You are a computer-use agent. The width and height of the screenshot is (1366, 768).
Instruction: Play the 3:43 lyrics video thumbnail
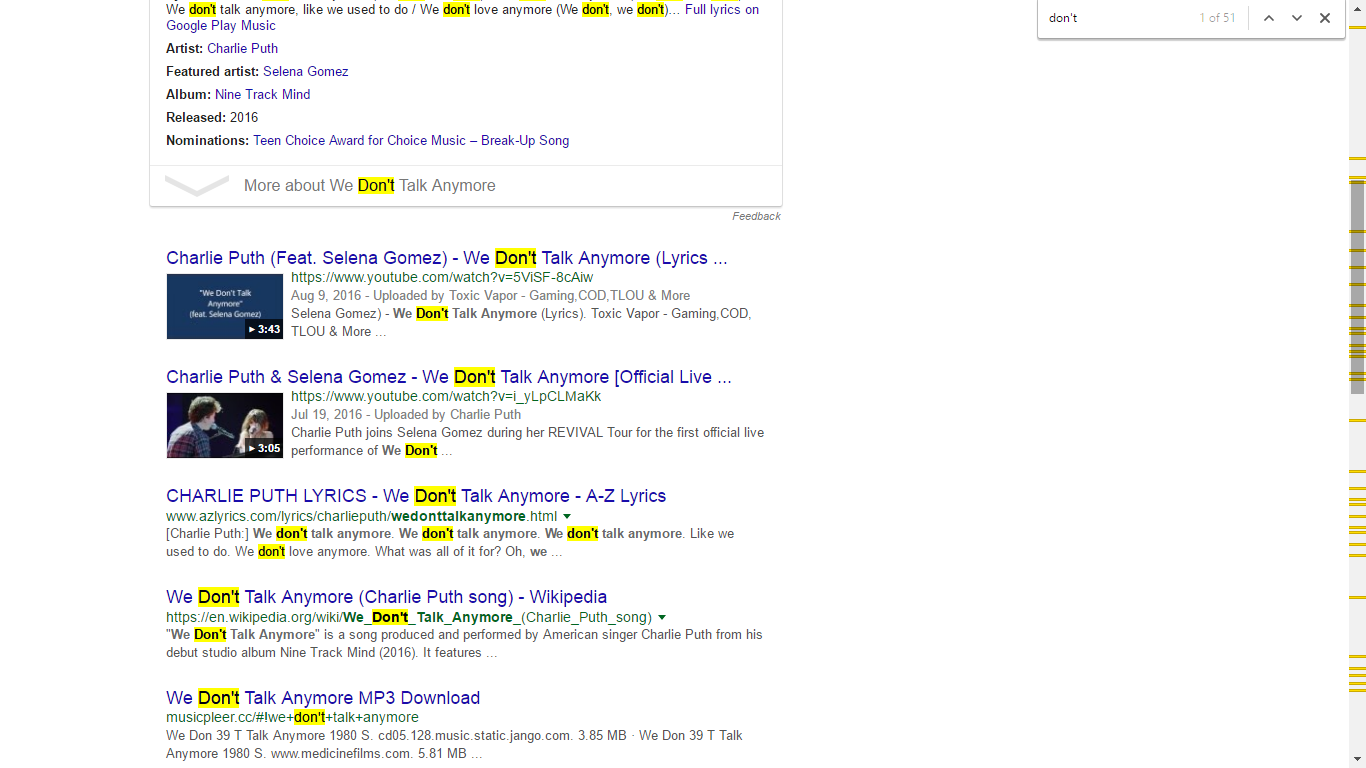225,306
